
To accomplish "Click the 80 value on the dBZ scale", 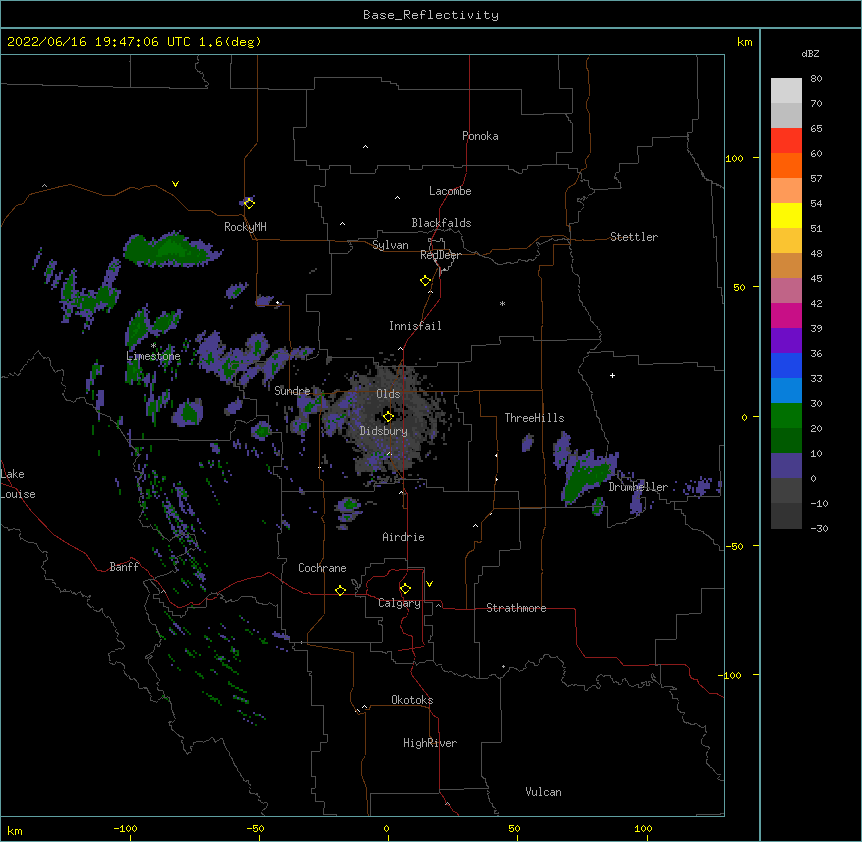I will (x=816, y=79).
